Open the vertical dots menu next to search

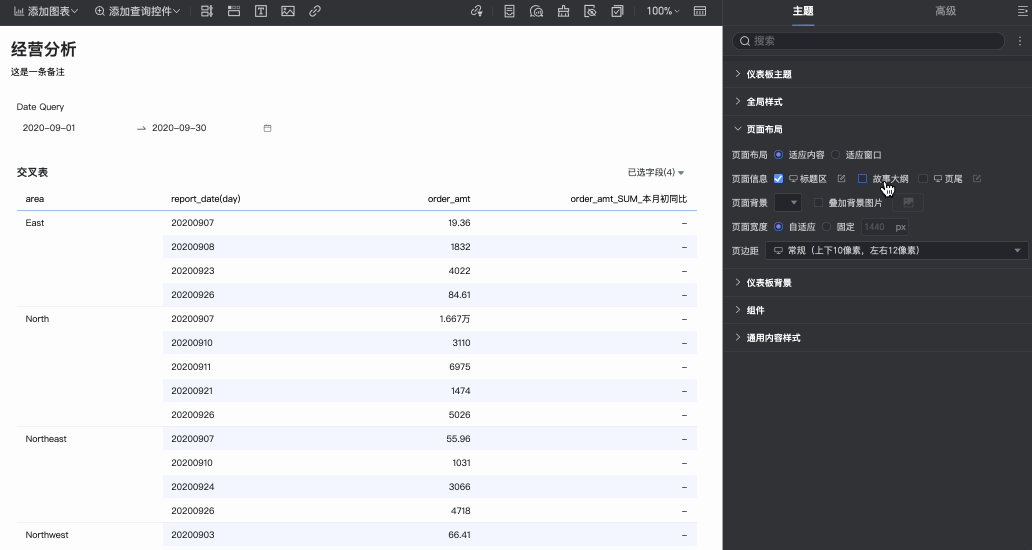[1019, 41]
